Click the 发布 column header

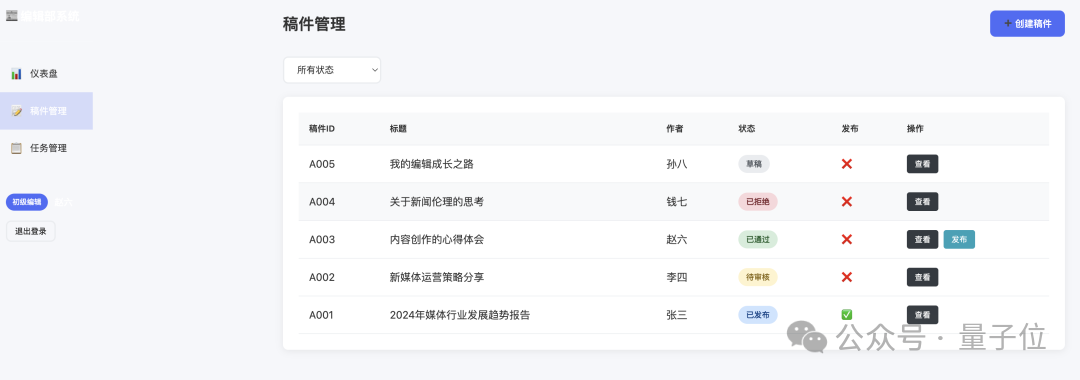(x=850, y=129)
